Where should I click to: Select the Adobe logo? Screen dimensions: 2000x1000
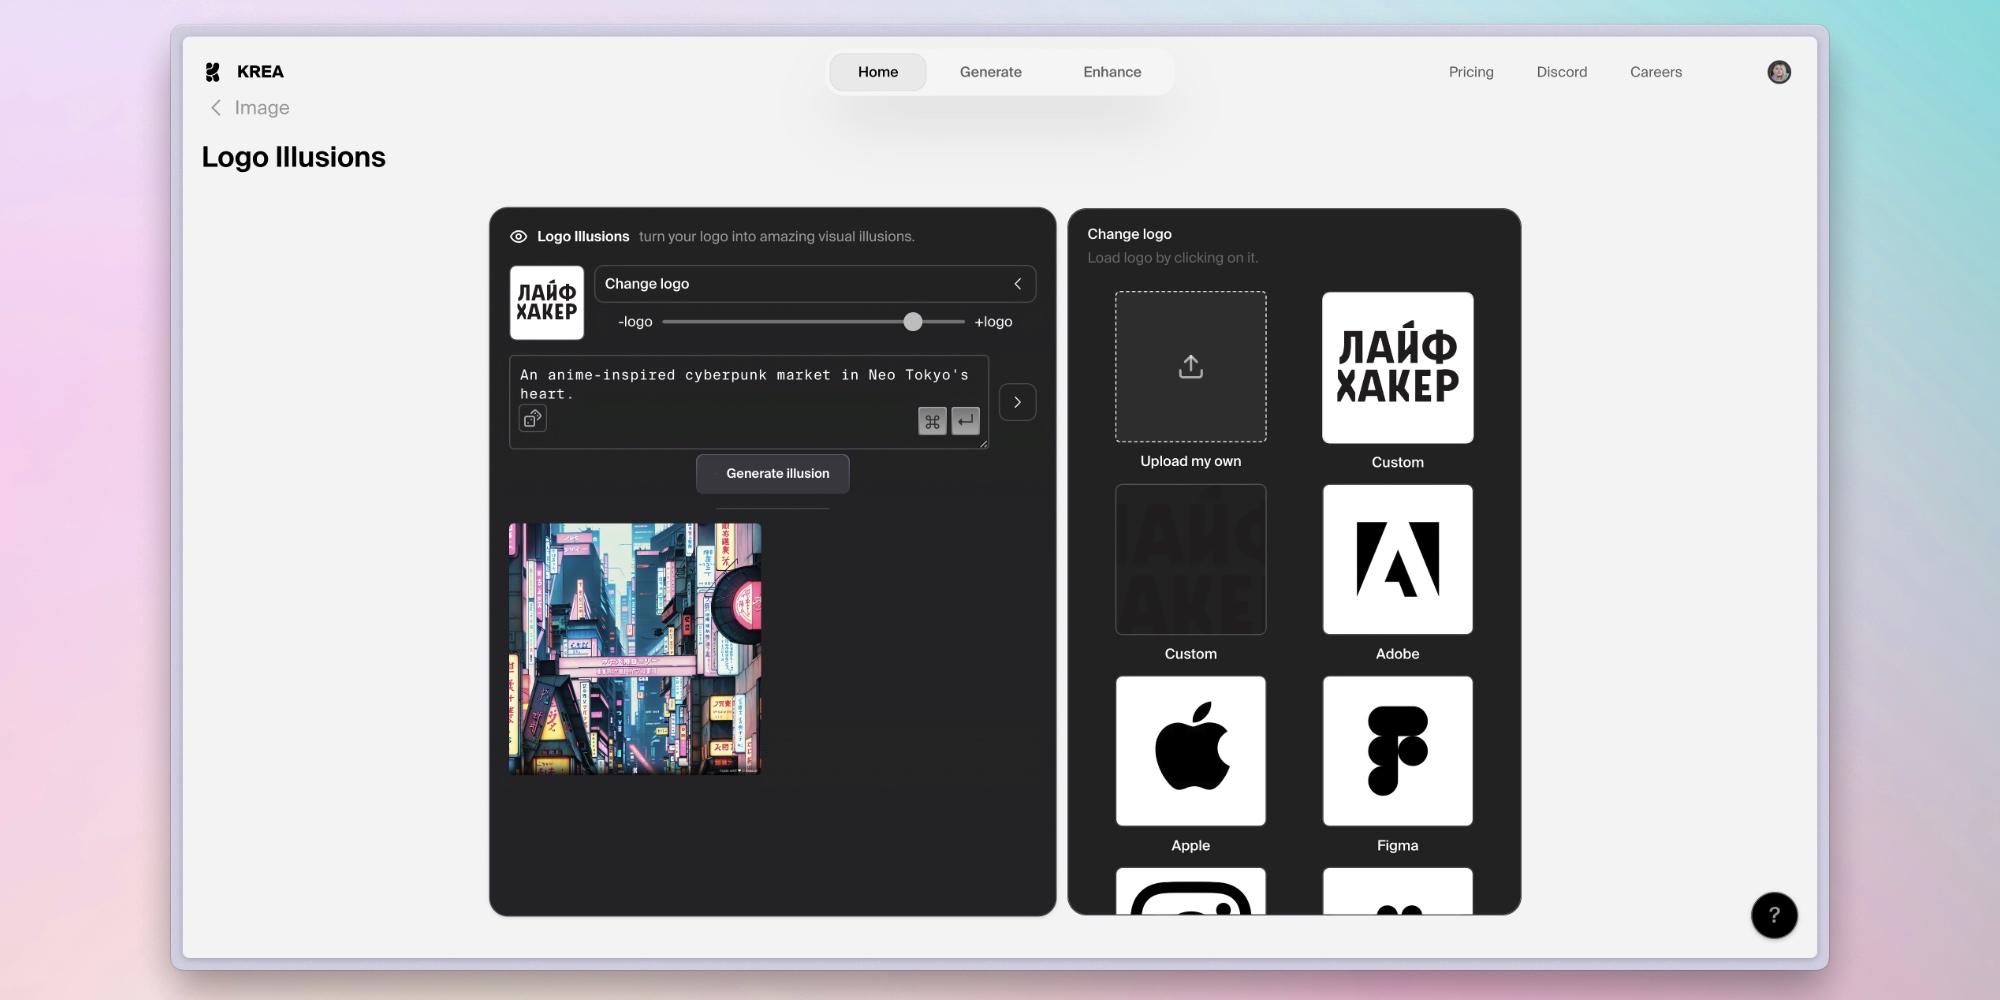1398,559
